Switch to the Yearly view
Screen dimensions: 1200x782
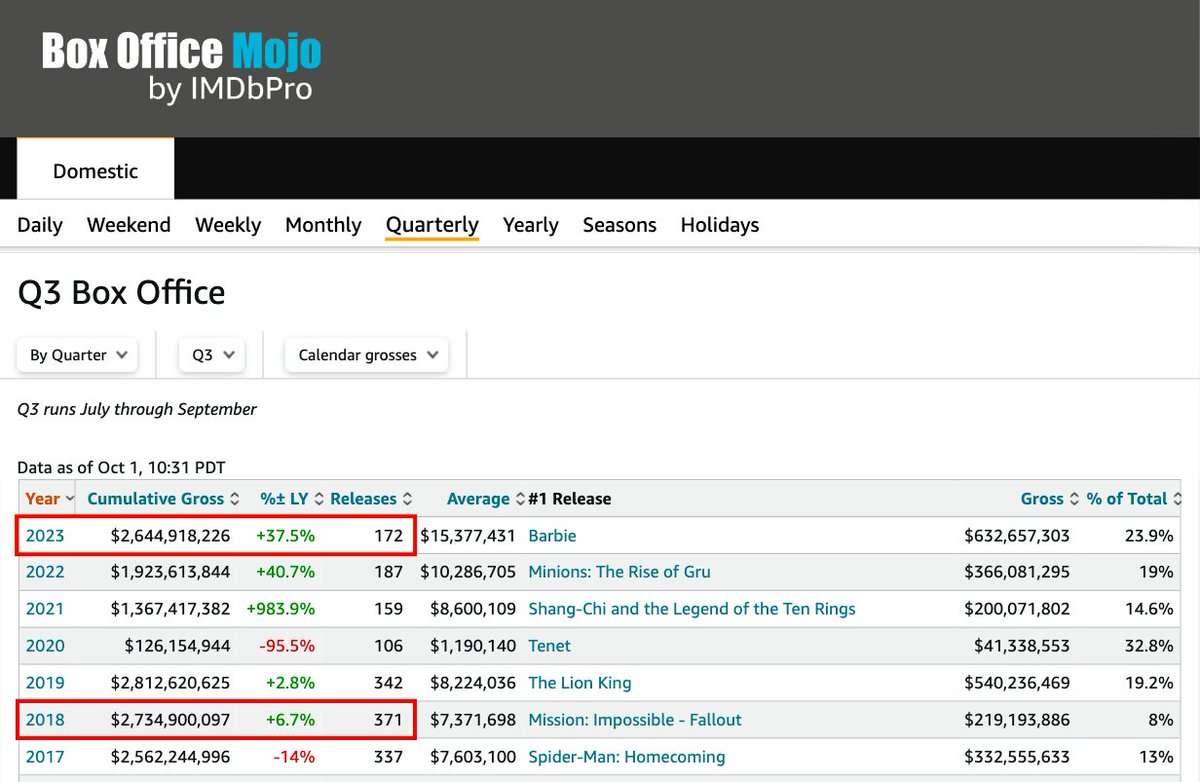pyautogui.click(x=530, y=225)
